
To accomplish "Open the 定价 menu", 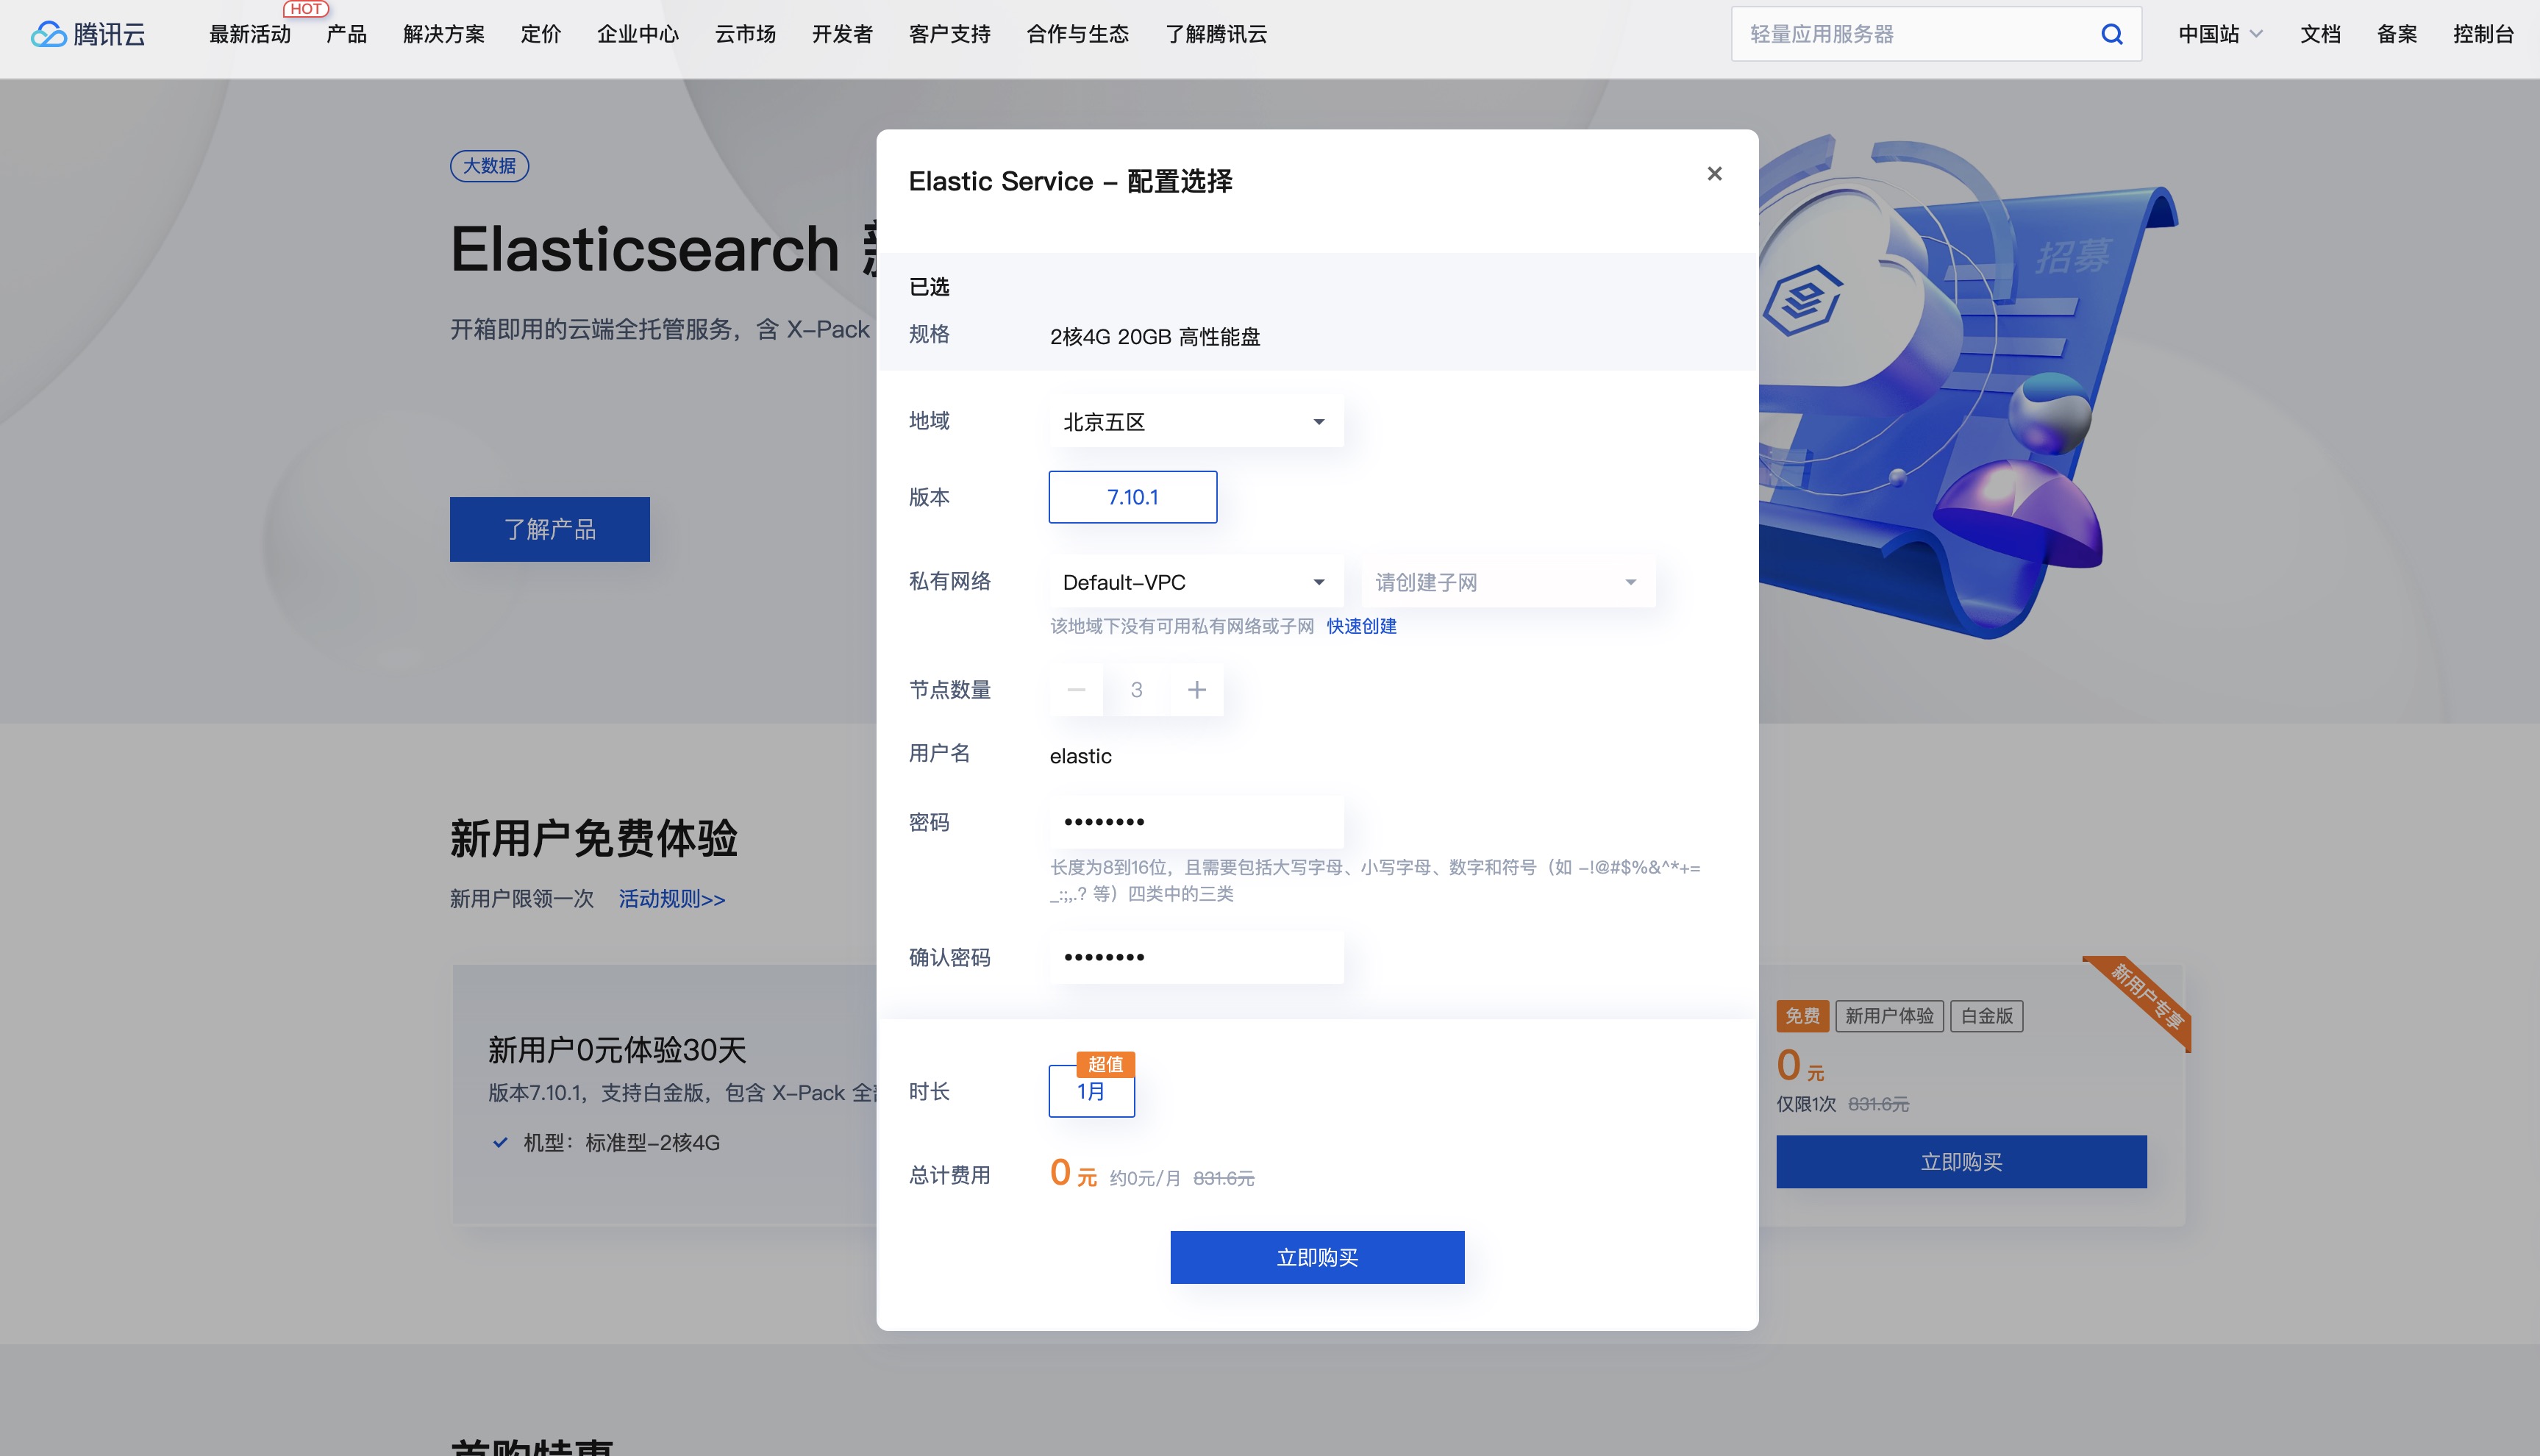I will [541, 34].
